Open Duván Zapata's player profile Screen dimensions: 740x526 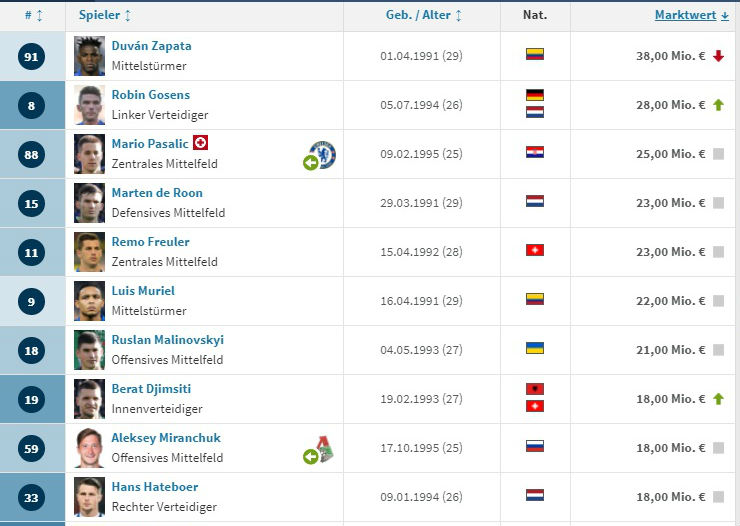coord(151,46)
